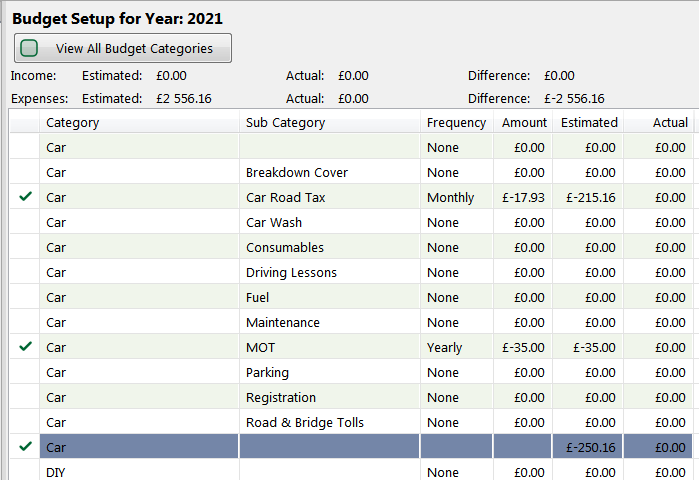Click green checkmark on highlighted Car total row
Image resolution: width=699 pixels, height=480 pixels.
(x=26, y=447)
